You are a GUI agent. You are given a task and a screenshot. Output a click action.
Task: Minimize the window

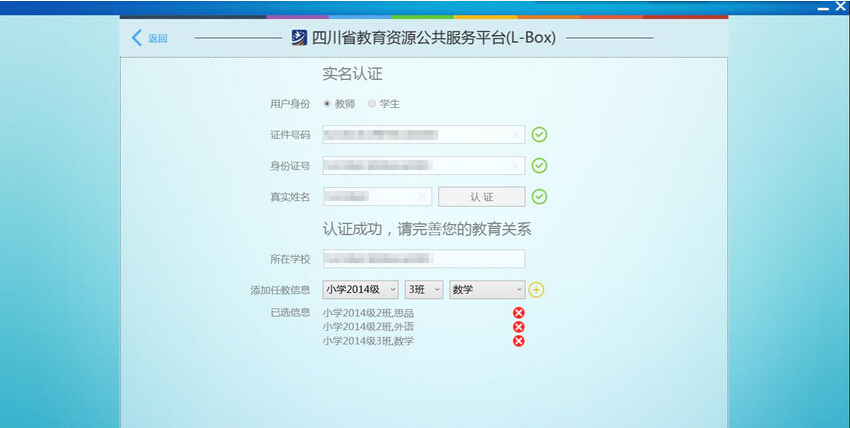click(823, 9)
